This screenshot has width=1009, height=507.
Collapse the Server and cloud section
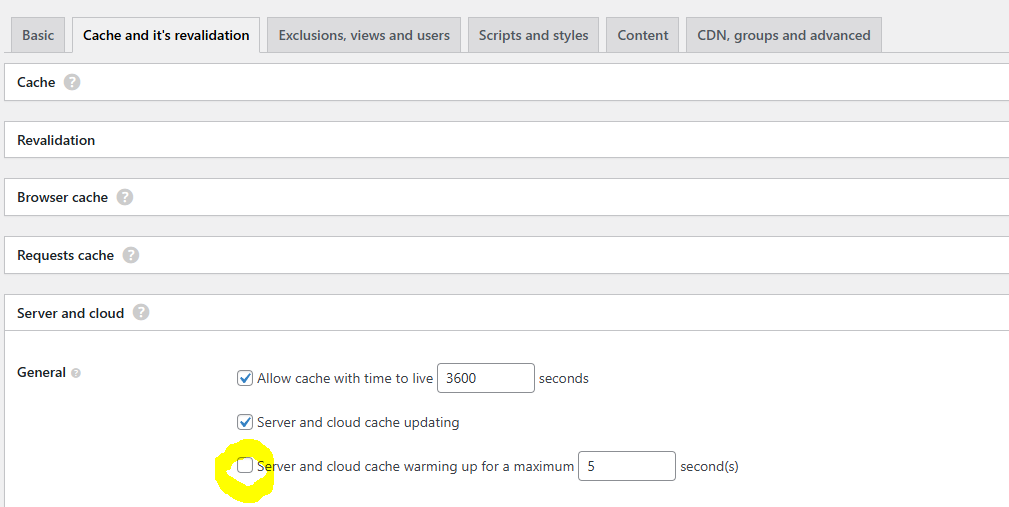click(70, 313)
